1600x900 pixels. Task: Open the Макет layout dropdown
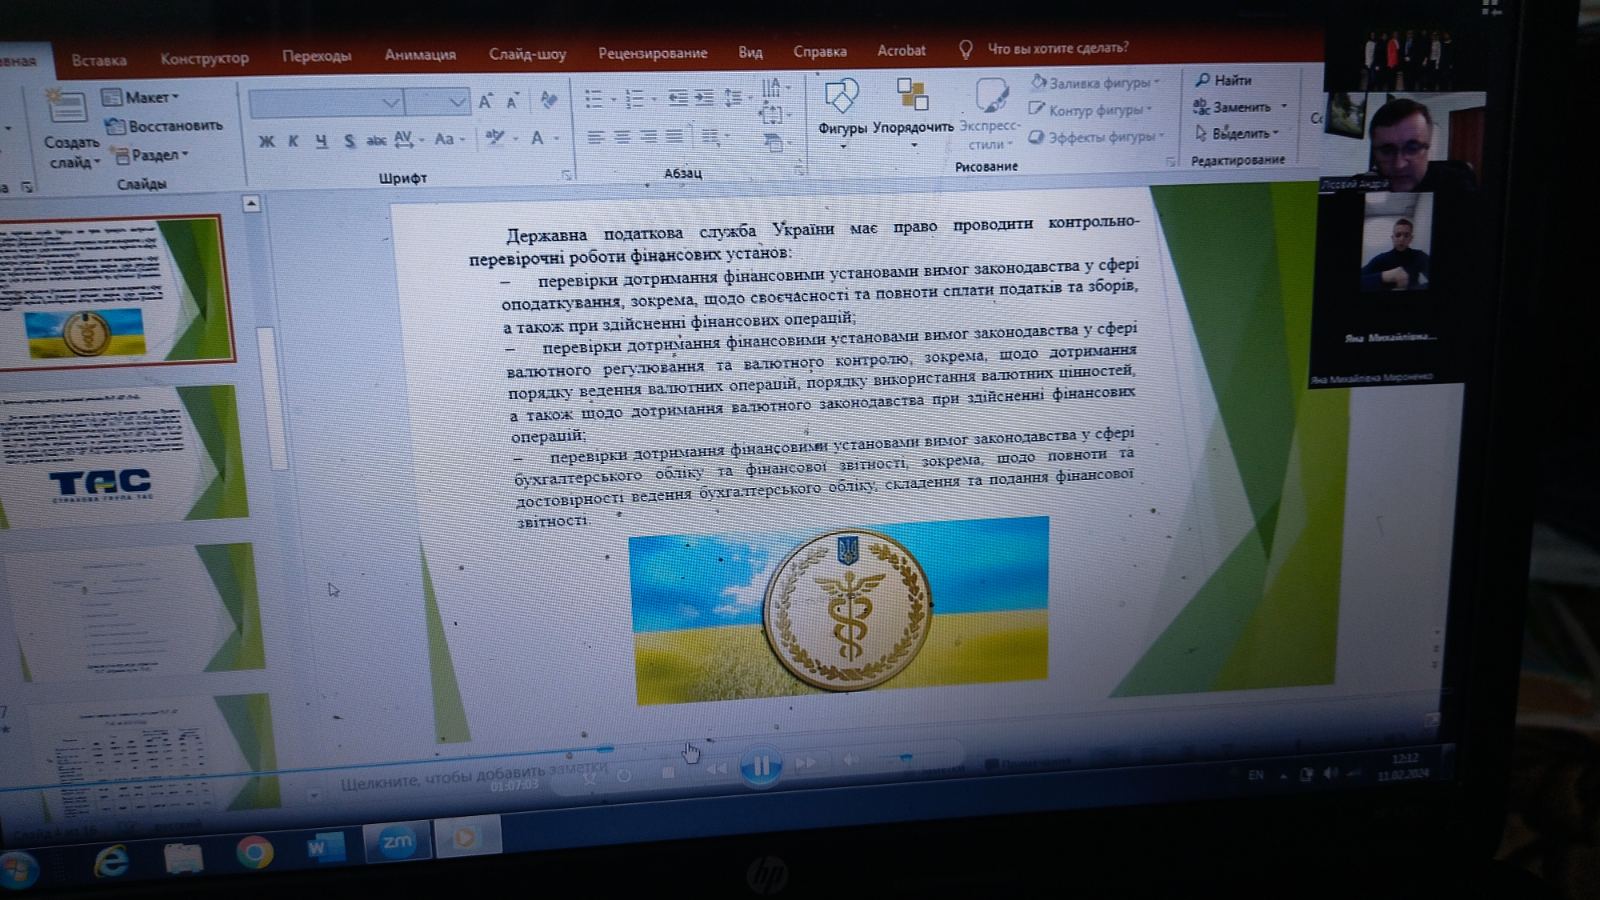pos(140,97)
